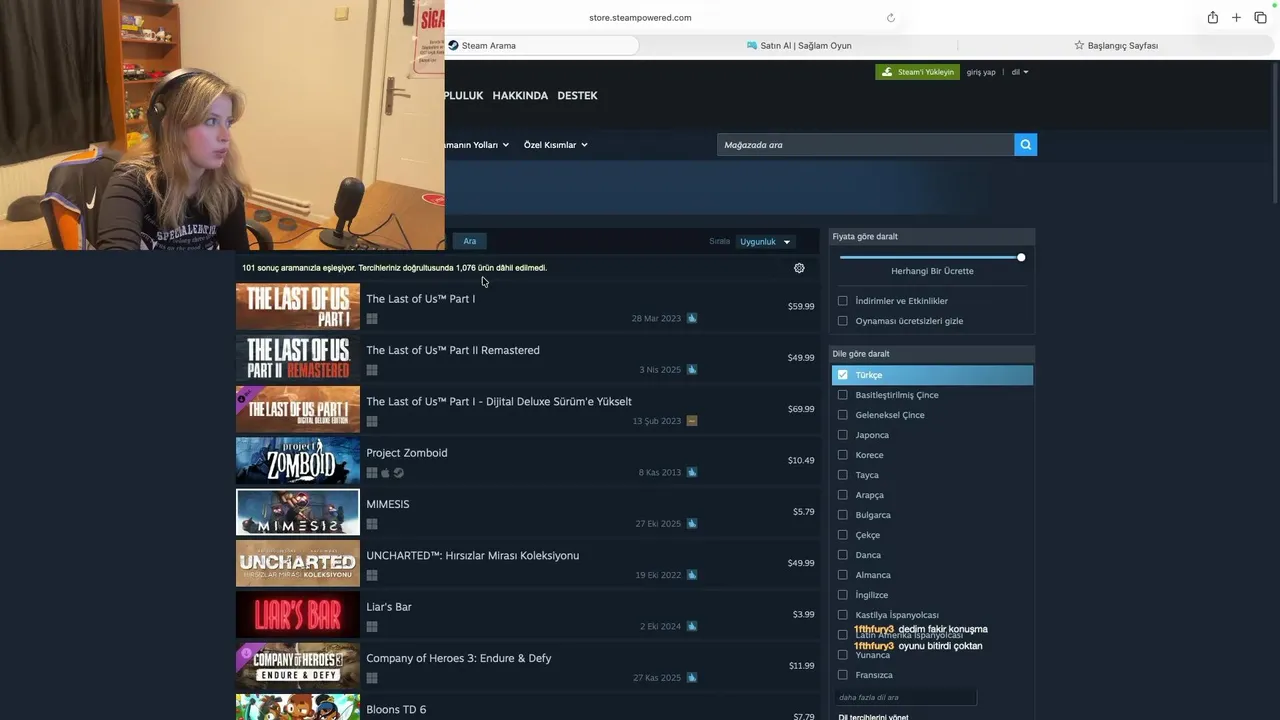
Task: Open The Last of Us Part I thumbnail
Action: pyautogui.click(x=298, y=307)
